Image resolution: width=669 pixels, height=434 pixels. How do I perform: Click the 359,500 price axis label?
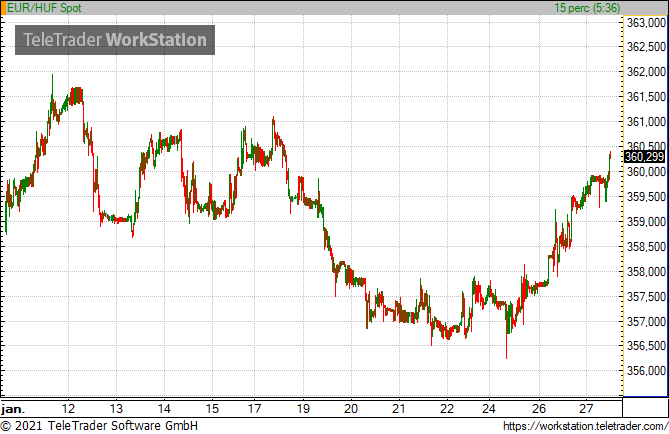646,197
